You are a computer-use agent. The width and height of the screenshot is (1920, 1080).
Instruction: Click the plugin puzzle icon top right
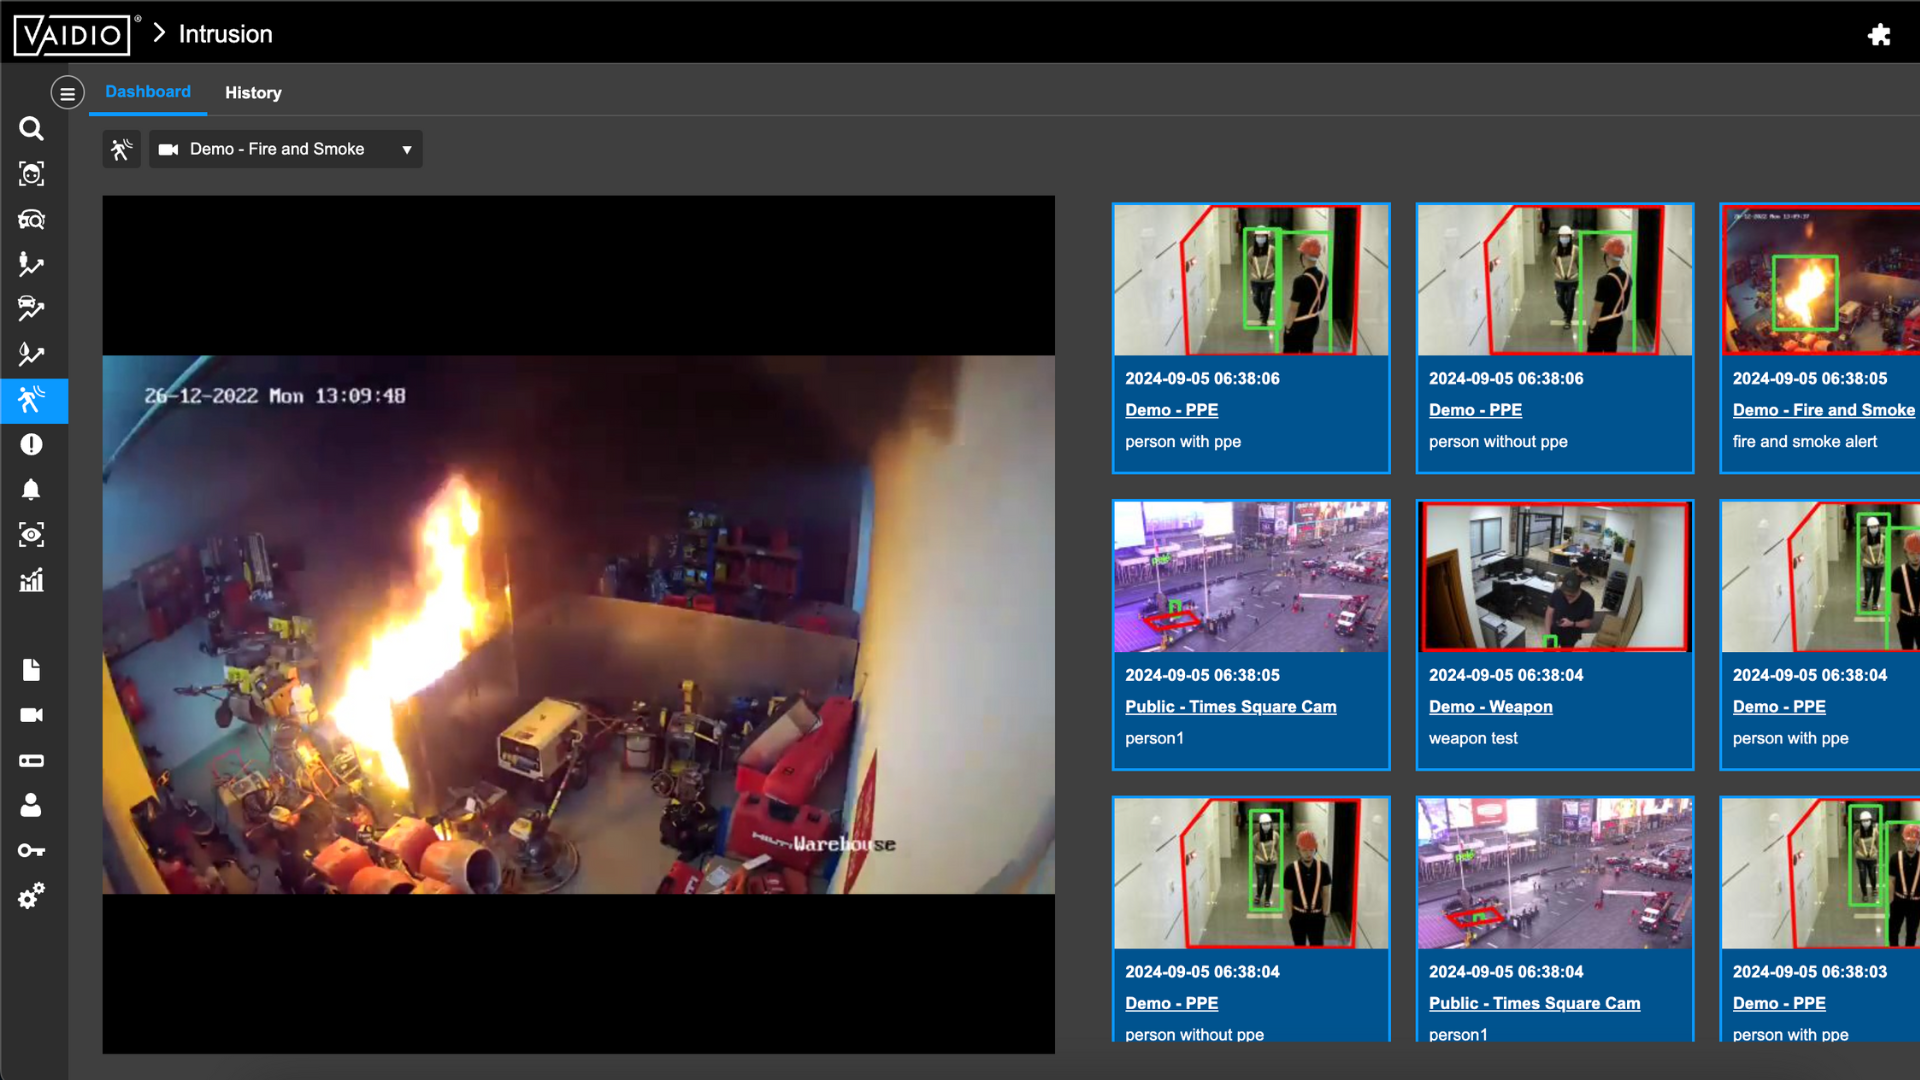pos(1879,35)
